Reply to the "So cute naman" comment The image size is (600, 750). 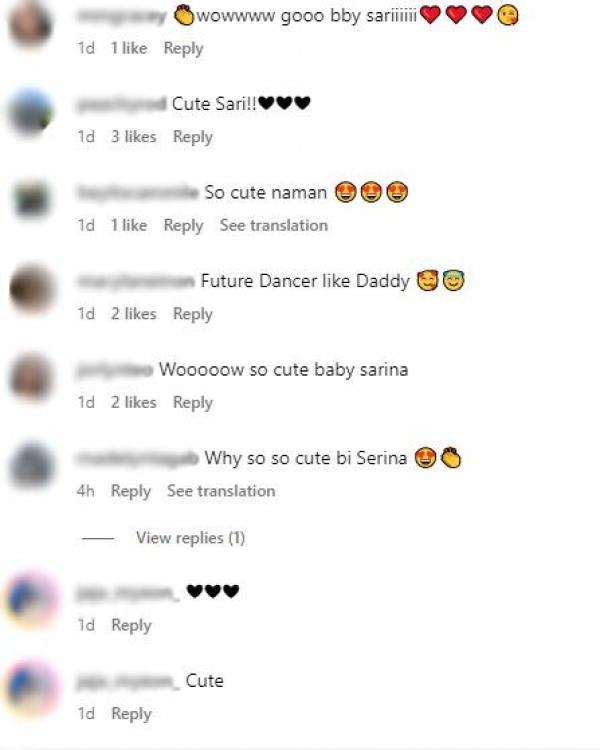click(x=183, y=225)
